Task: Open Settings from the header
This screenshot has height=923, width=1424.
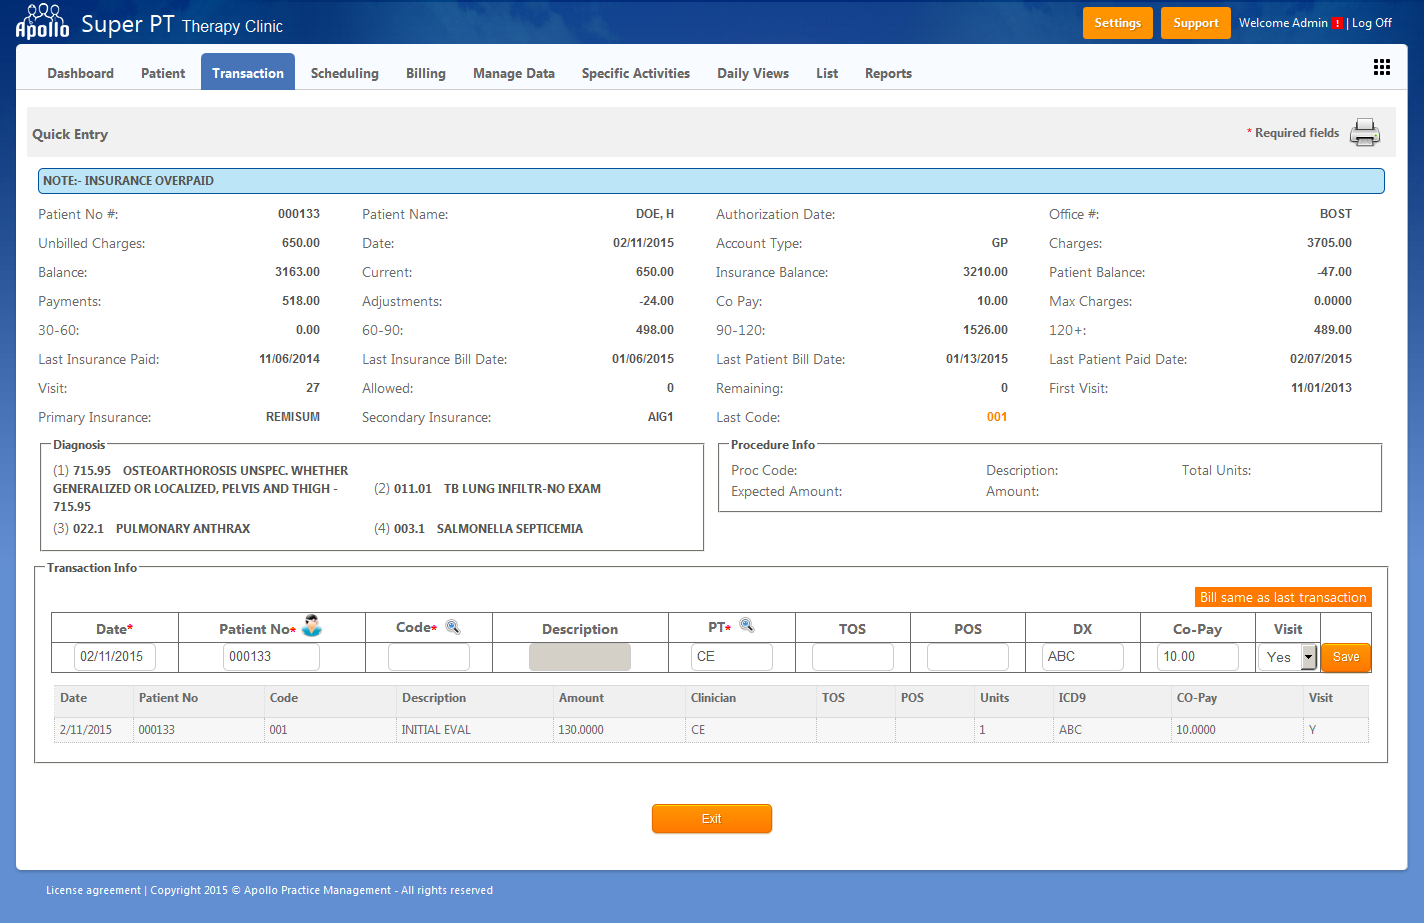Action: (x=1117, y=23)
